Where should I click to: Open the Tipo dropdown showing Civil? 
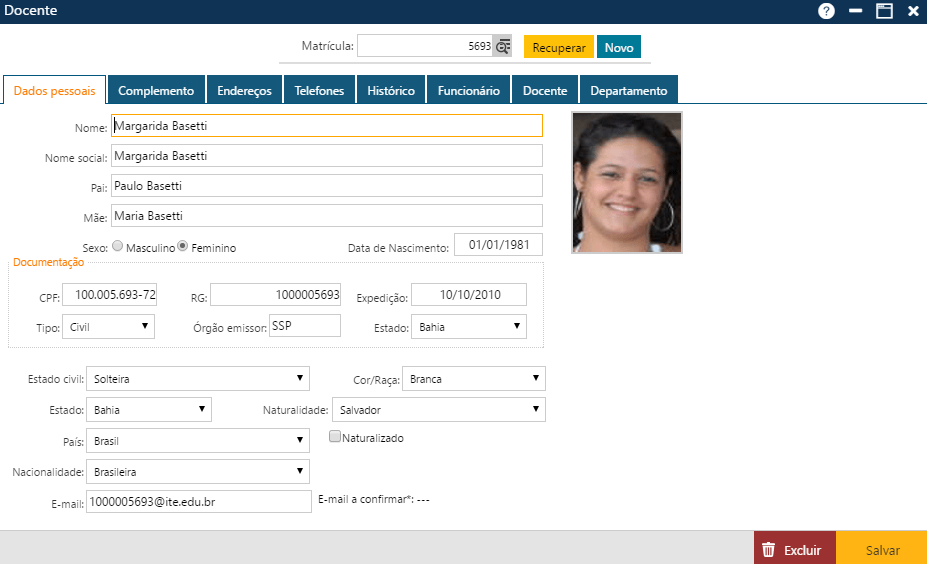pyautogui.click(x=108, y=326)
